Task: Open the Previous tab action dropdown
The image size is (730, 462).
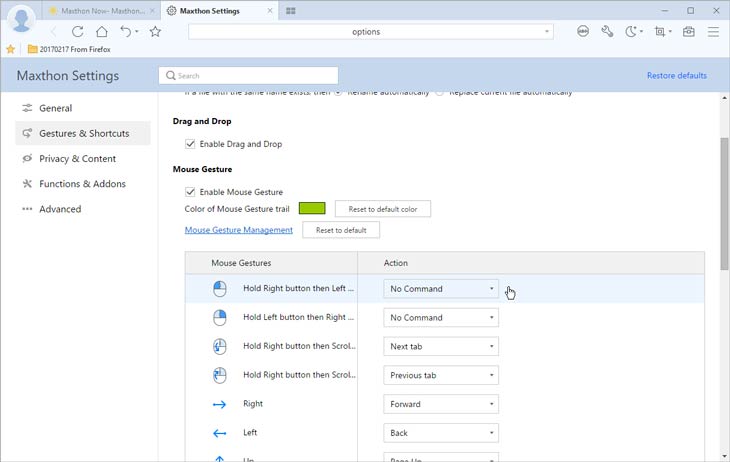Action: pyautogui.click(x=441, y=375)
